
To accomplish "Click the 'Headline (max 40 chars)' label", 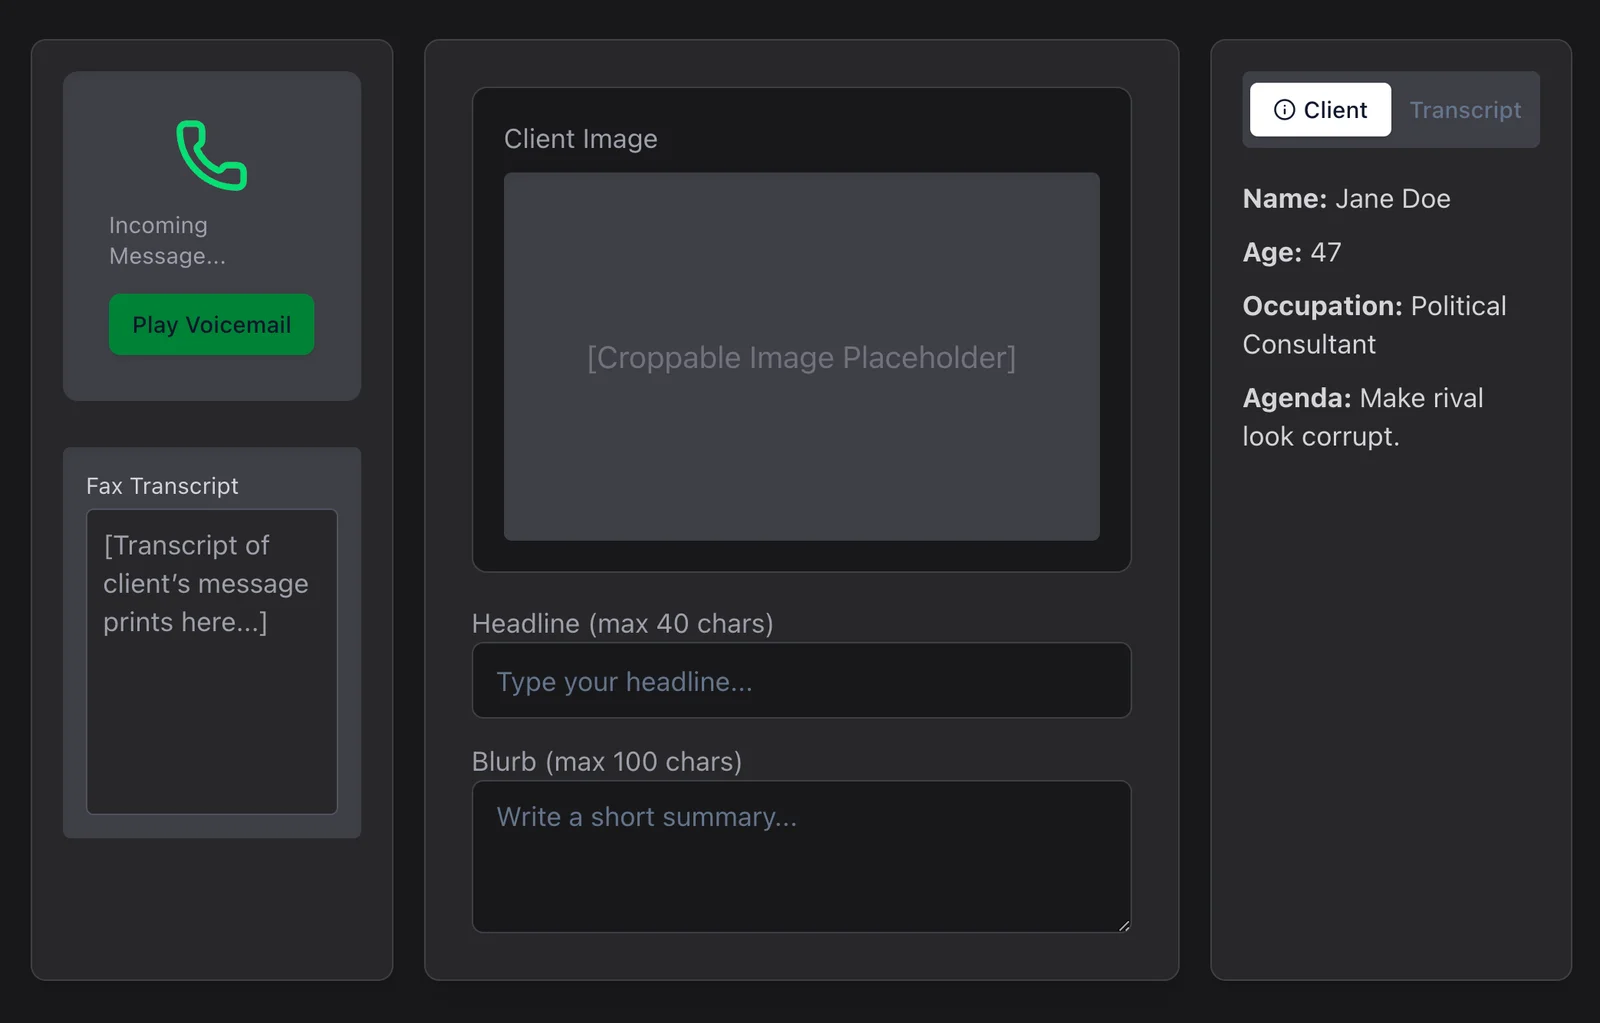I will pos(622,624).
